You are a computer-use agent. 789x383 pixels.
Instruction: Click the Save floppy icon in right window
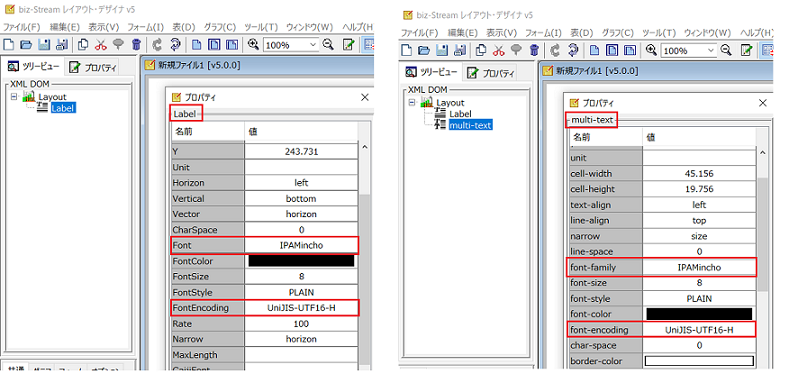(442, 50)
